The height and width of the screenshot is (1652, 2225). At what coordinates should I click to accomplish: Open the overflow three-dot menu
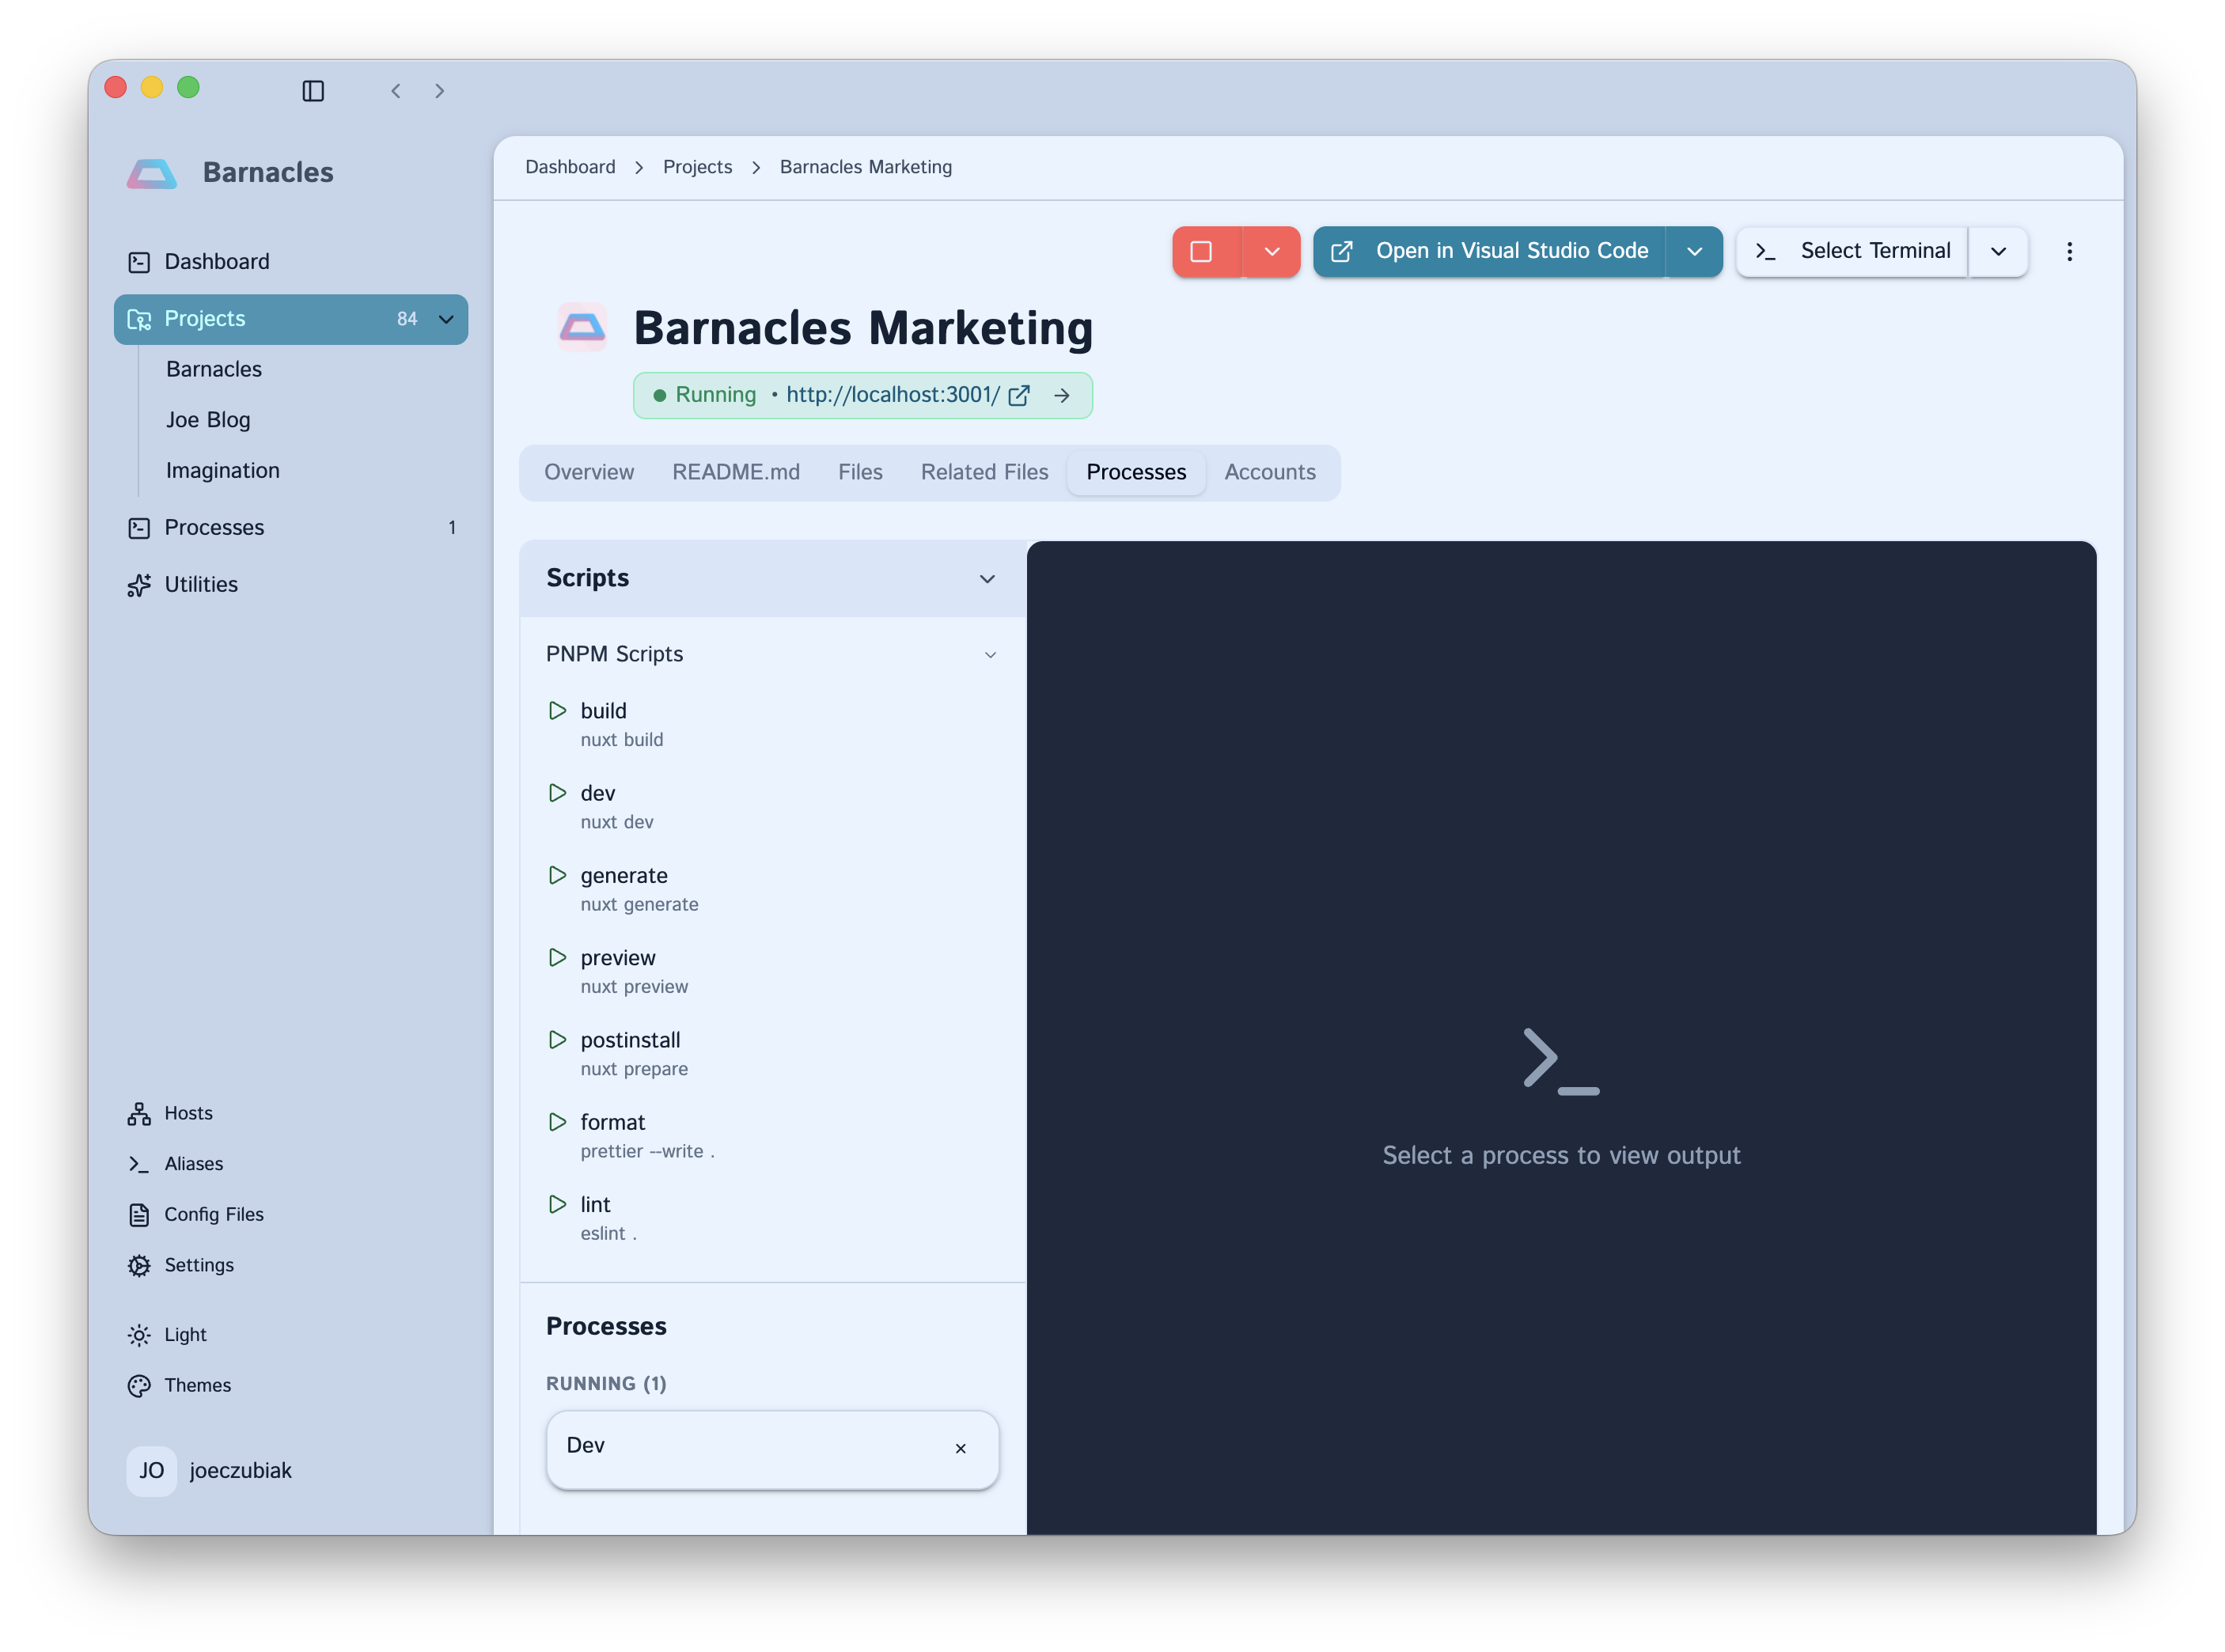point(2070,251)
